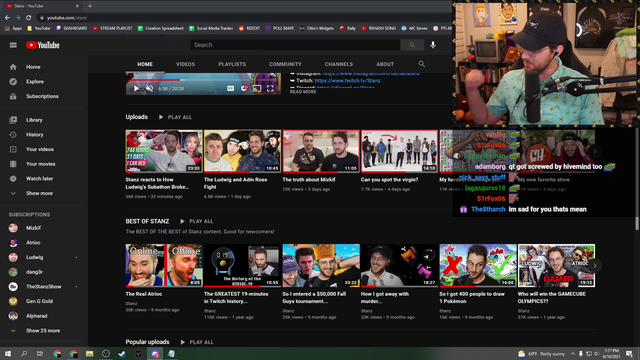Screen dimensions: 640x360
Task: Cast the featured video to a device
Action: (x=257, y=89)
